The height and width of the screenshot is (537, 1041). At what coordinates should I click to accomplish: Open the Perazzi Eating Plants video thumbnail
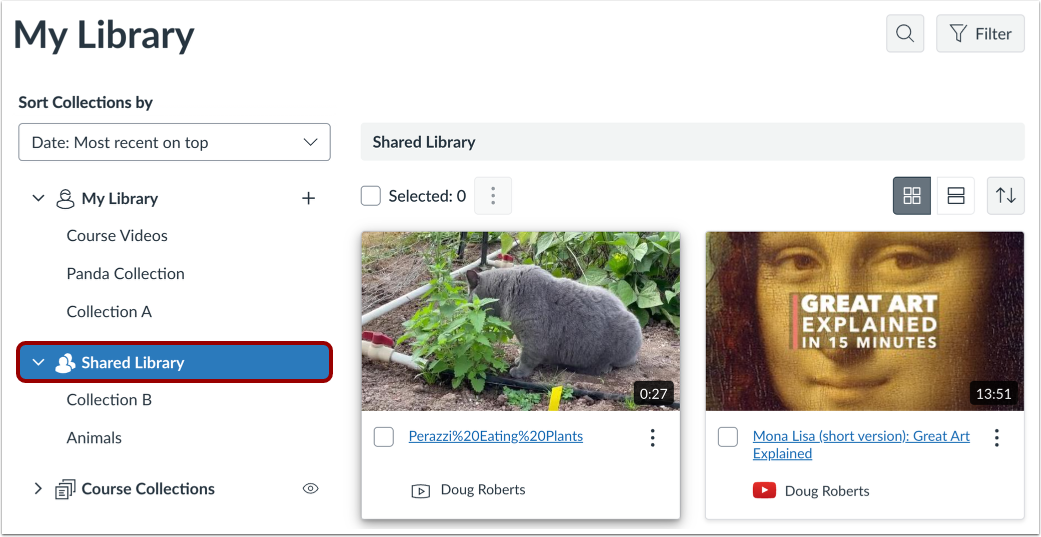point(520,321)
